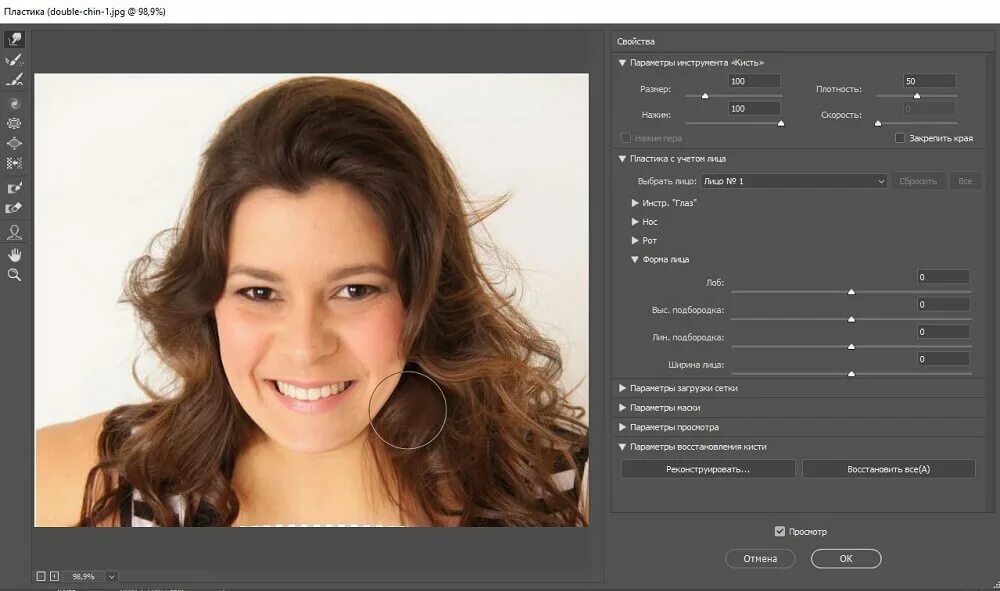Click the Нажим slider handle
Screen dimensions: 1000x591
tap(781, 123)
